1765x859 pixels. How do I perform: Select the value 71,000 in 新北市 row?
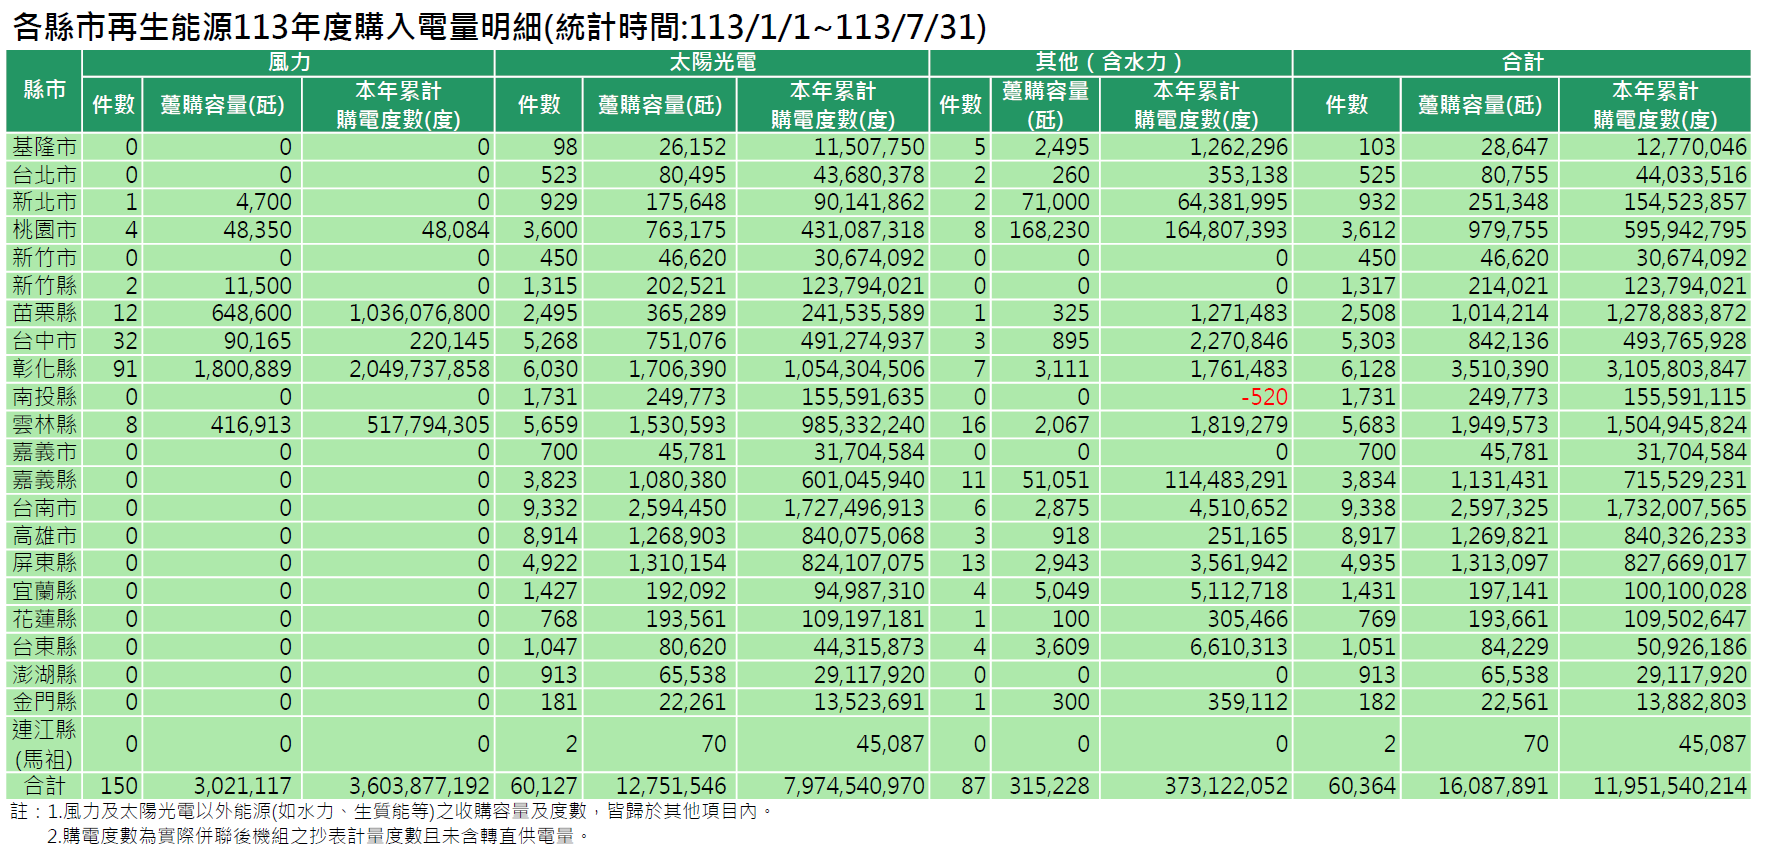[x=1055, y=202]
